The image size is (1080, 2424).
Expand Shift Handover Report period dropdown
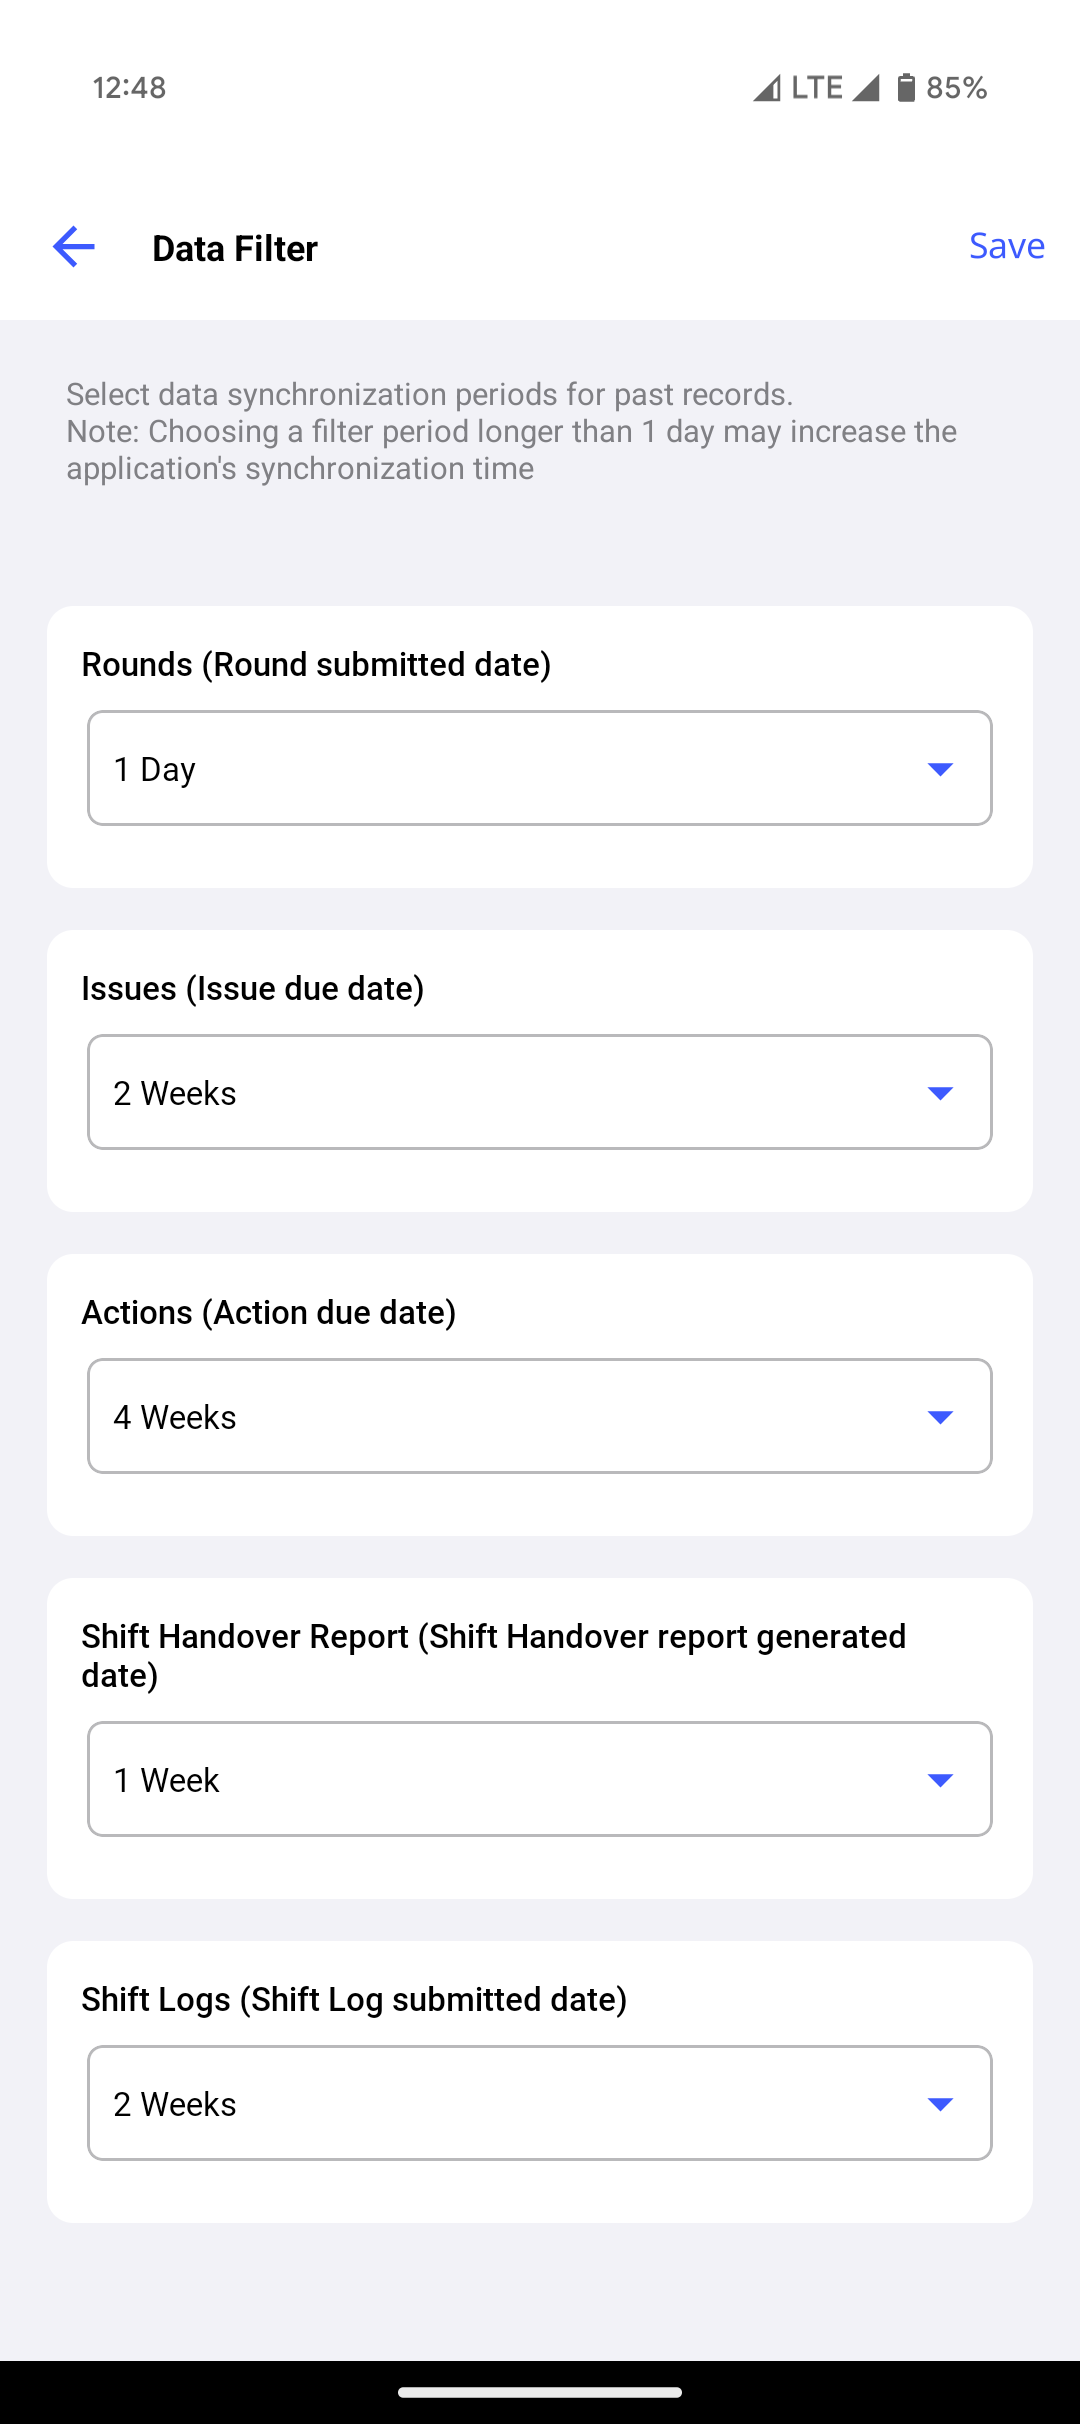point(540,1779)
